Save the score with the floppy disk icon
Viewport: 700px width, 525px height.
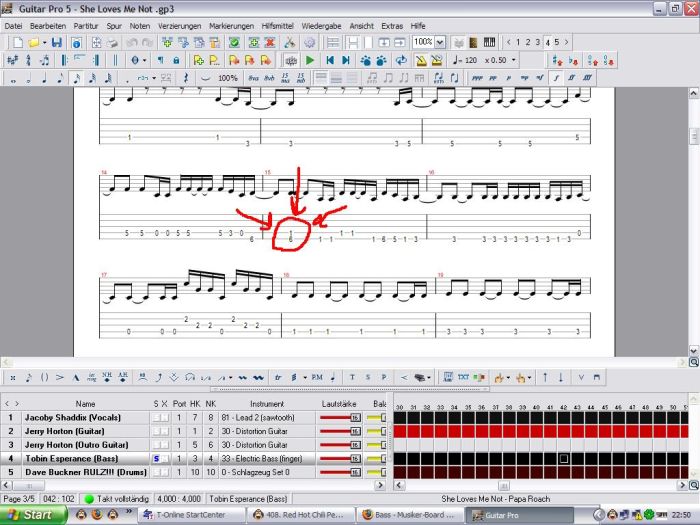pyautogui.click(x=57, y=42)
